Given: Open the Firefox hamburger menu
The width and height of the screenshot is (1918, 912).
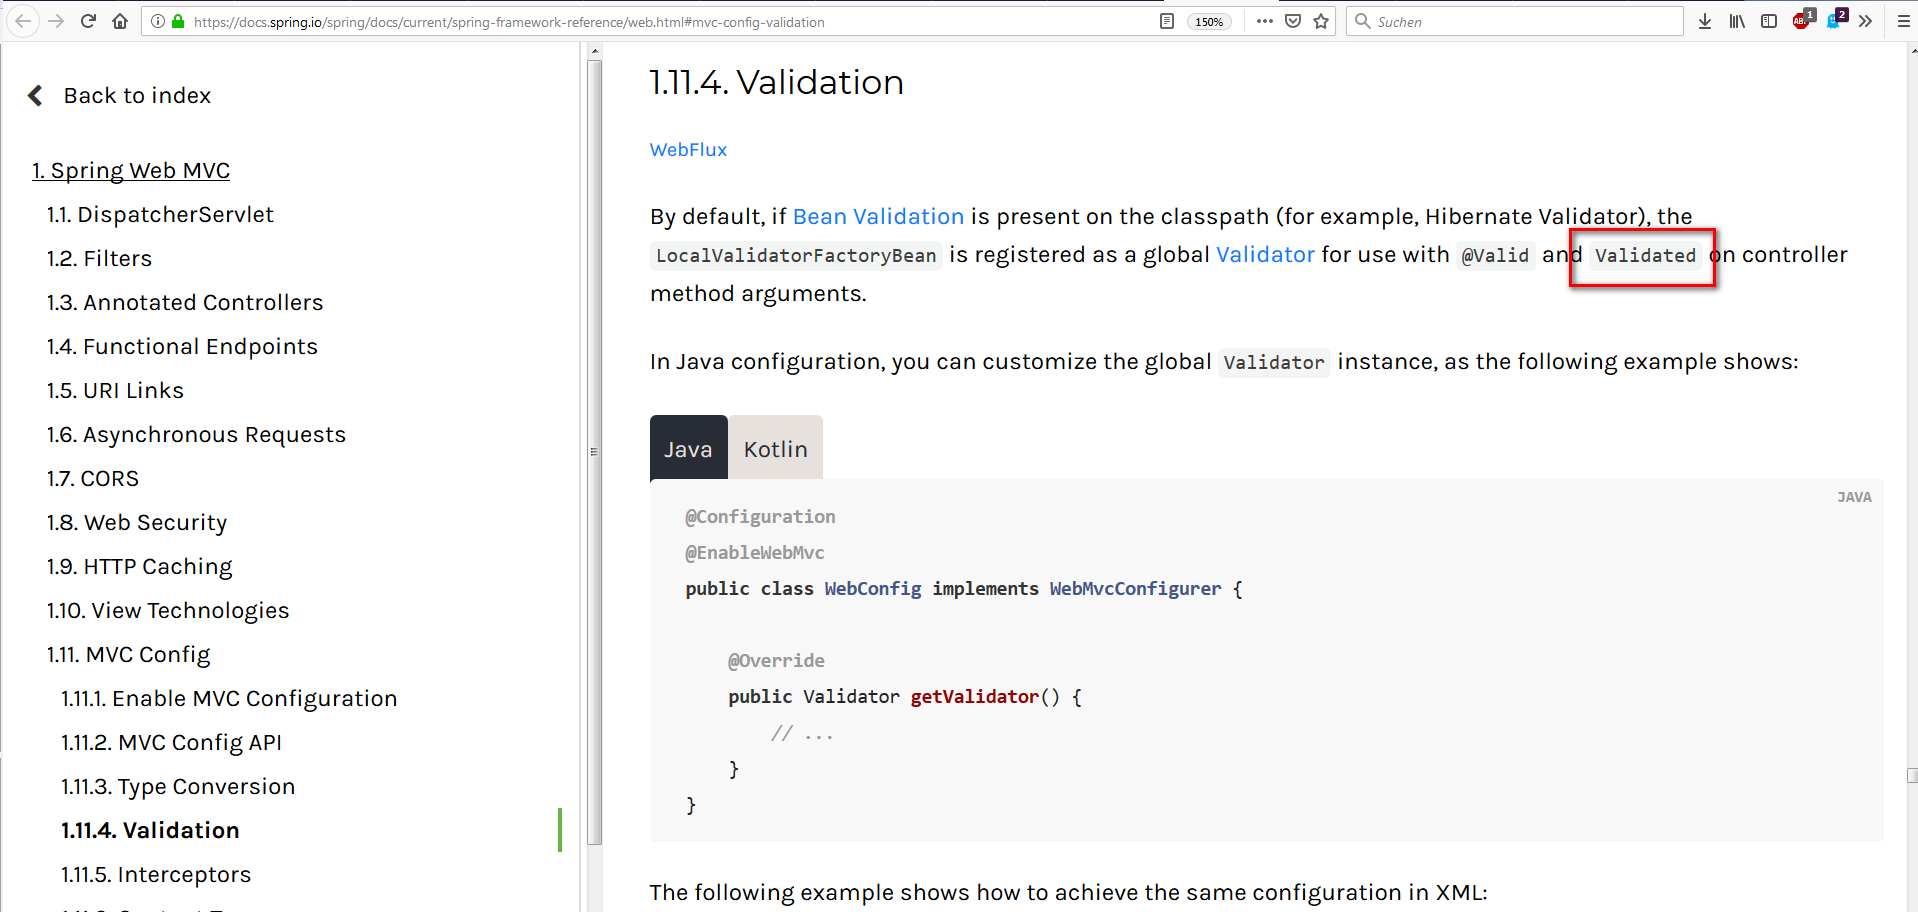Looking at the screenshot, I should click(1903, 21).
